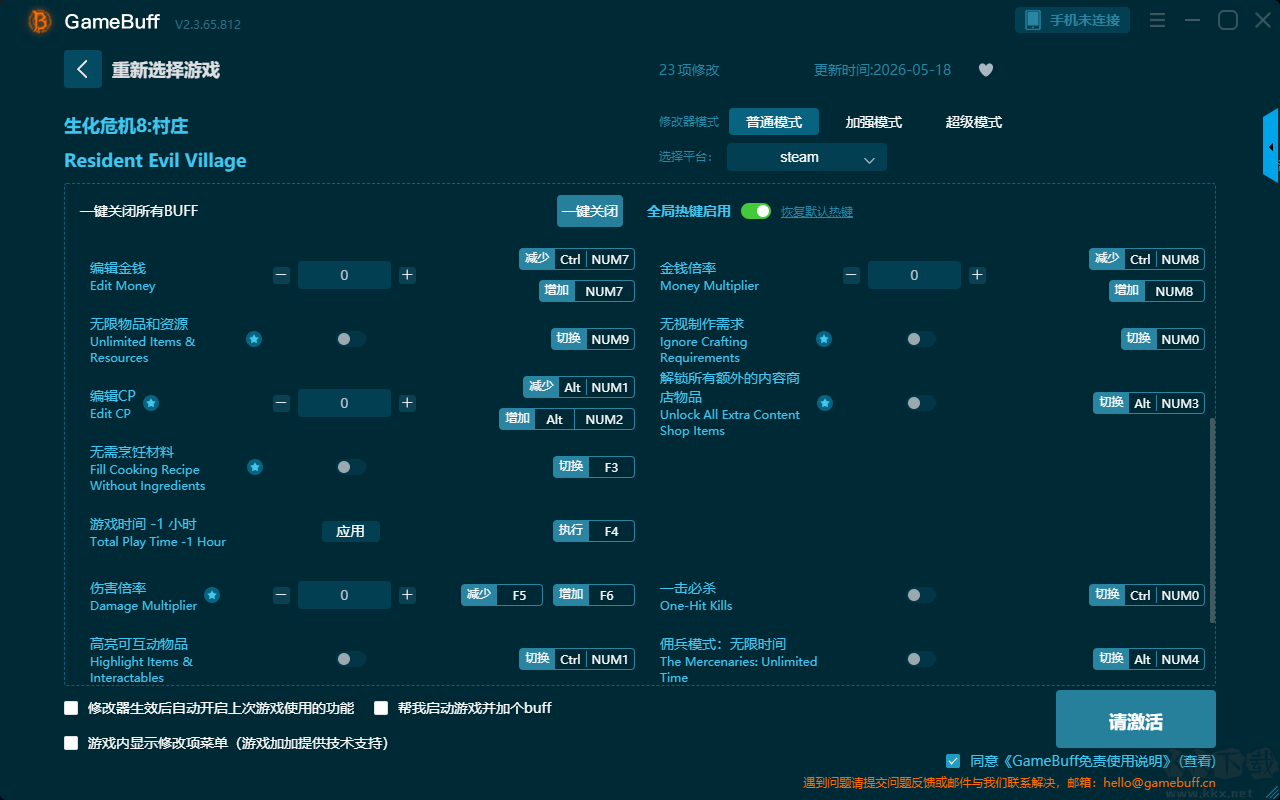The height and width of the screenshot is (800, 1280).
Task: Decrease Edit CP value with minus button
Action: (x=281, y=403)
